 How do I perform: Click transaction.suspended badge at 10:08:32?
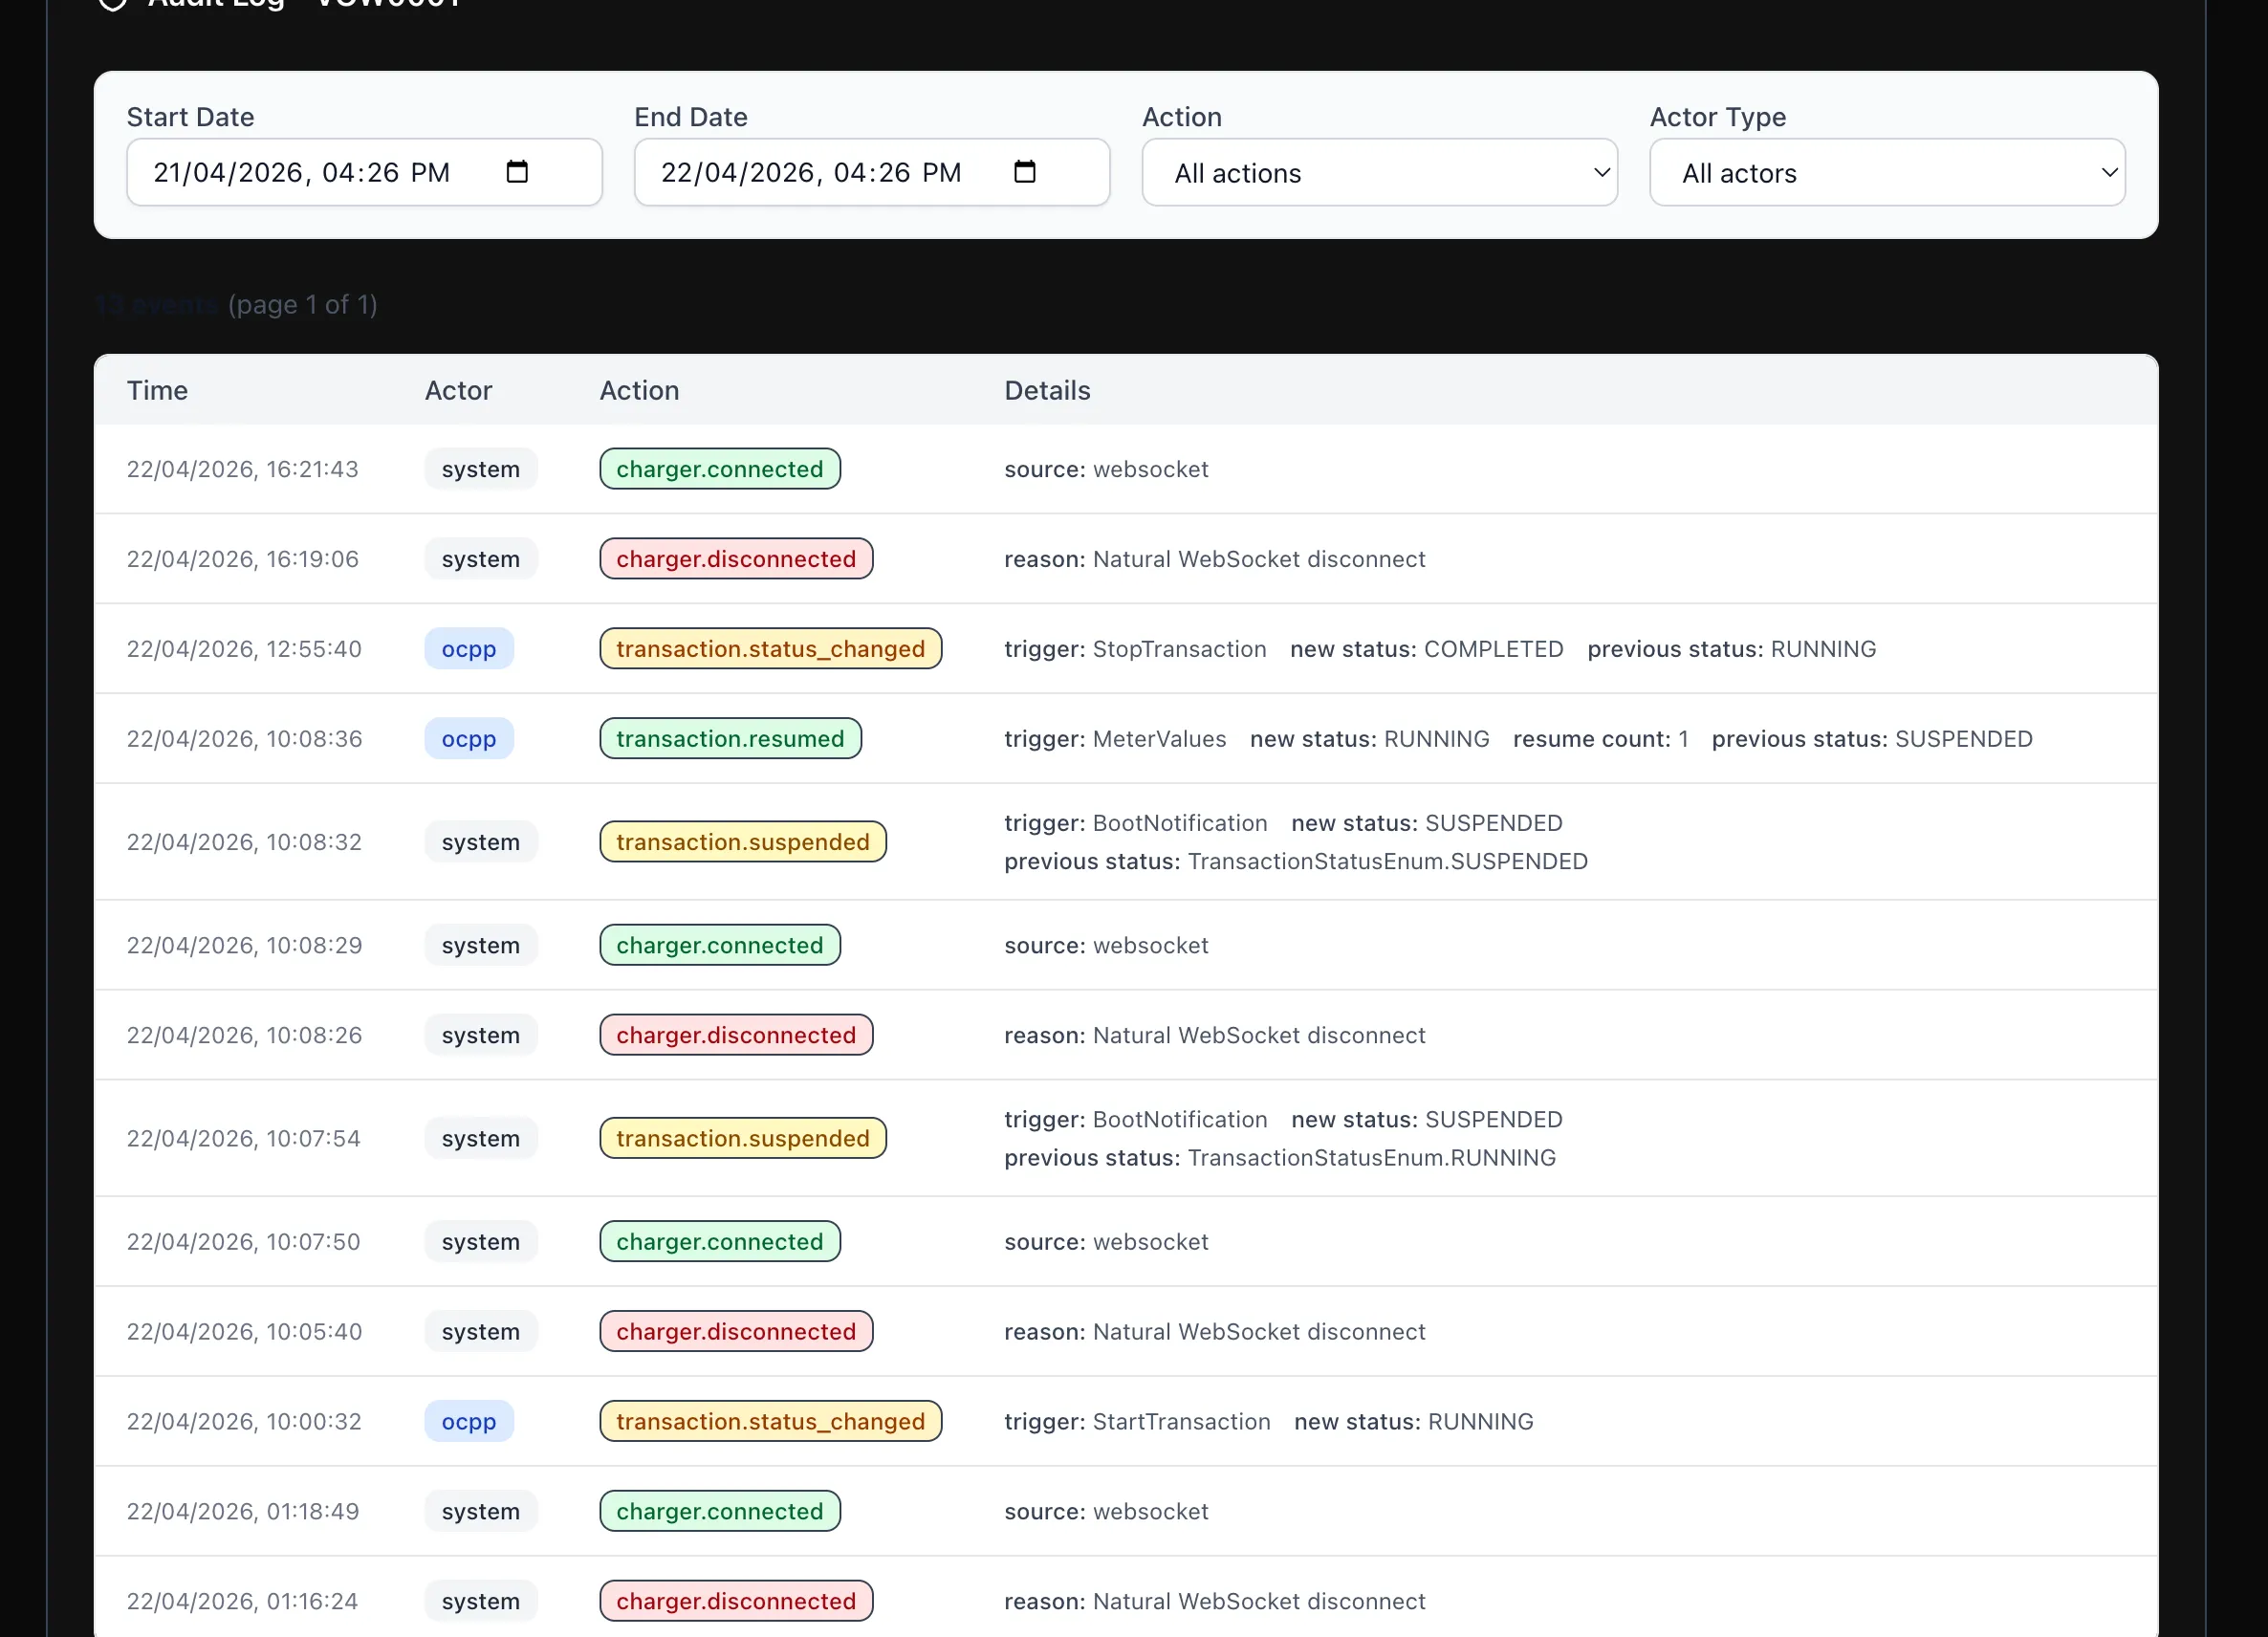pos(742,842)
